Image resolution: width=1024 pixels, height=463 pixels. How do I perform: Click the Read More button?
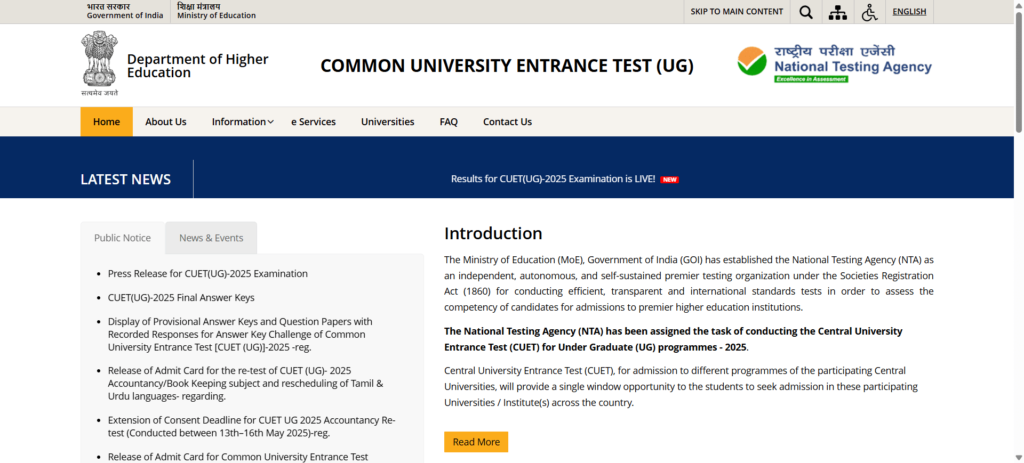coord(476,442)
